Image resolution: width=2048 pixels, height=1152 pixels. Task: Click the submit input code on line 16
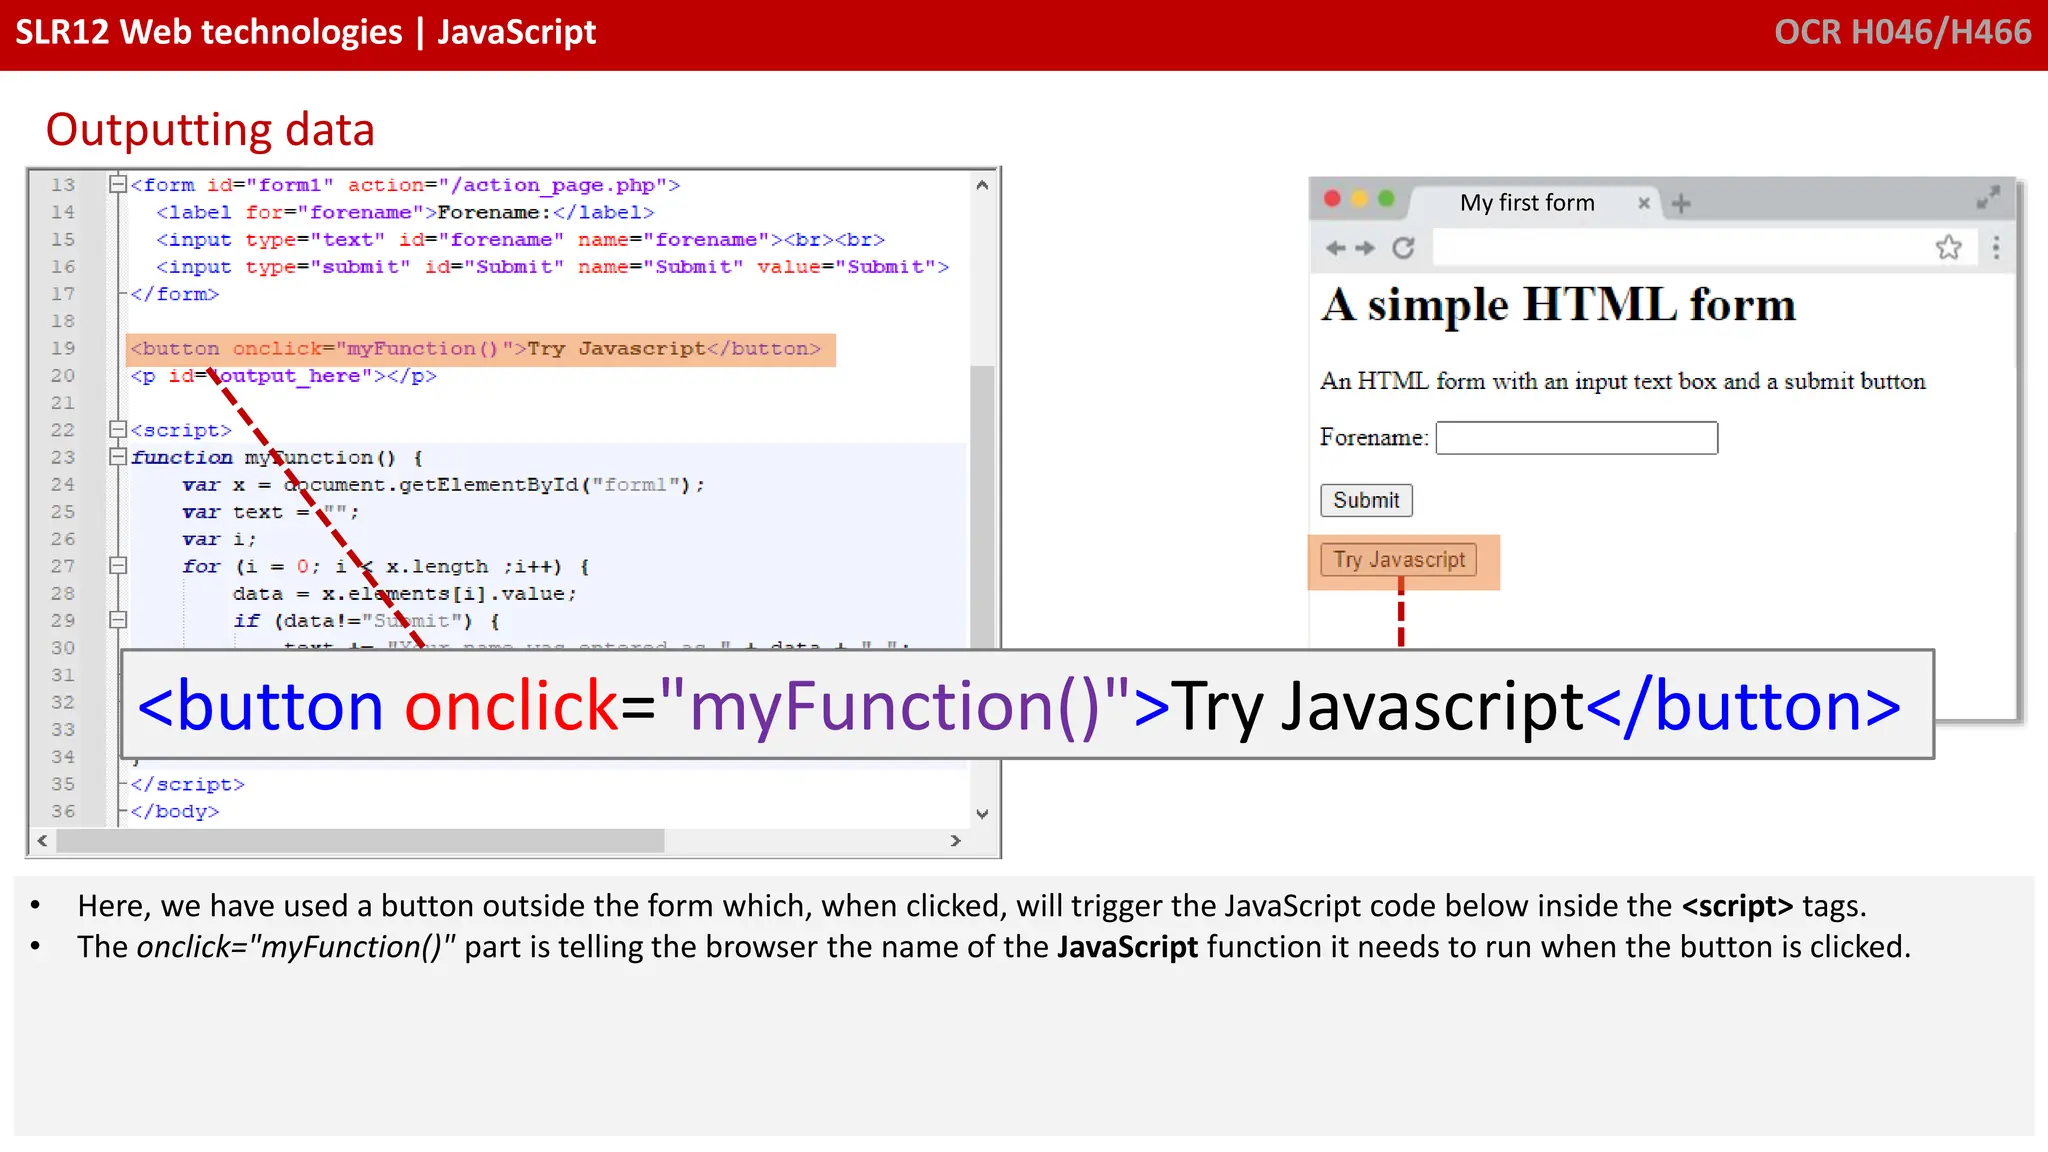tap(552, 267)
